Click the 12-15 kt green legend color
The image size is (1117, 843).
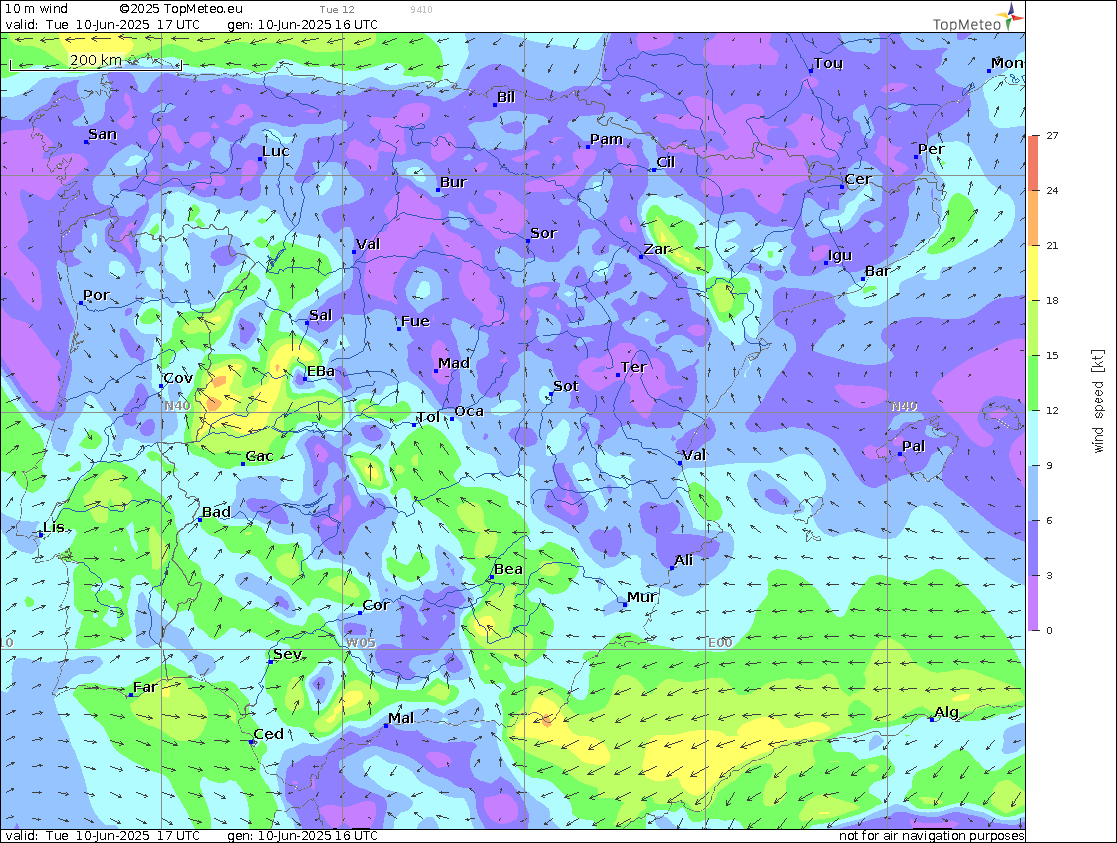[1034, 383]
